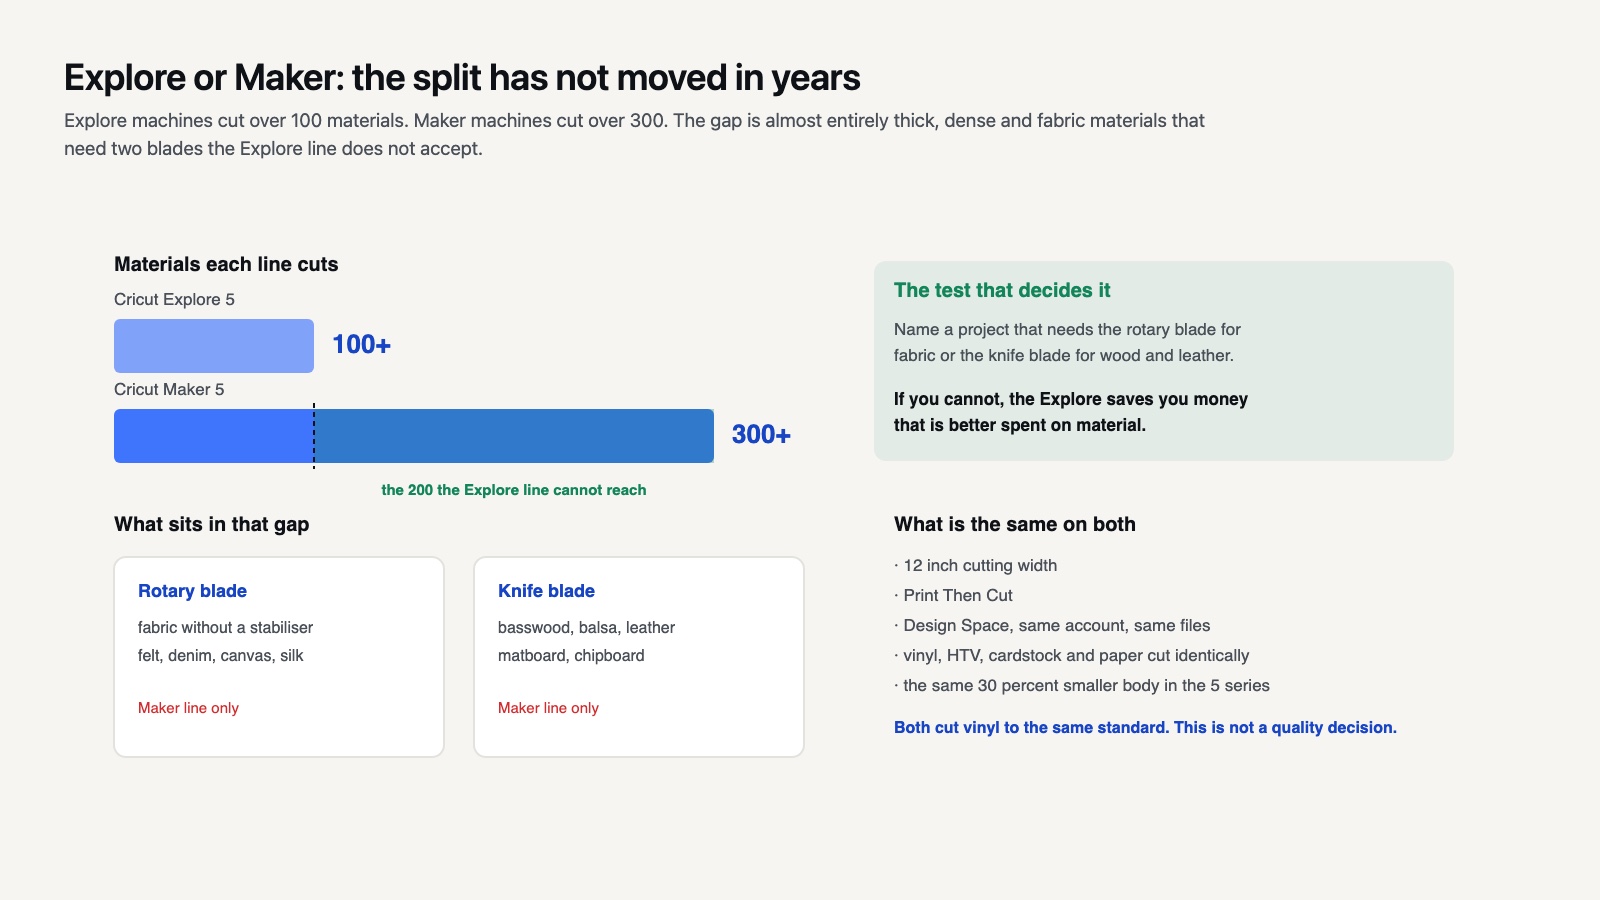The image size is (1600, 900).
Task: Click the What sits in that gap heading
Action: point(211,525)
